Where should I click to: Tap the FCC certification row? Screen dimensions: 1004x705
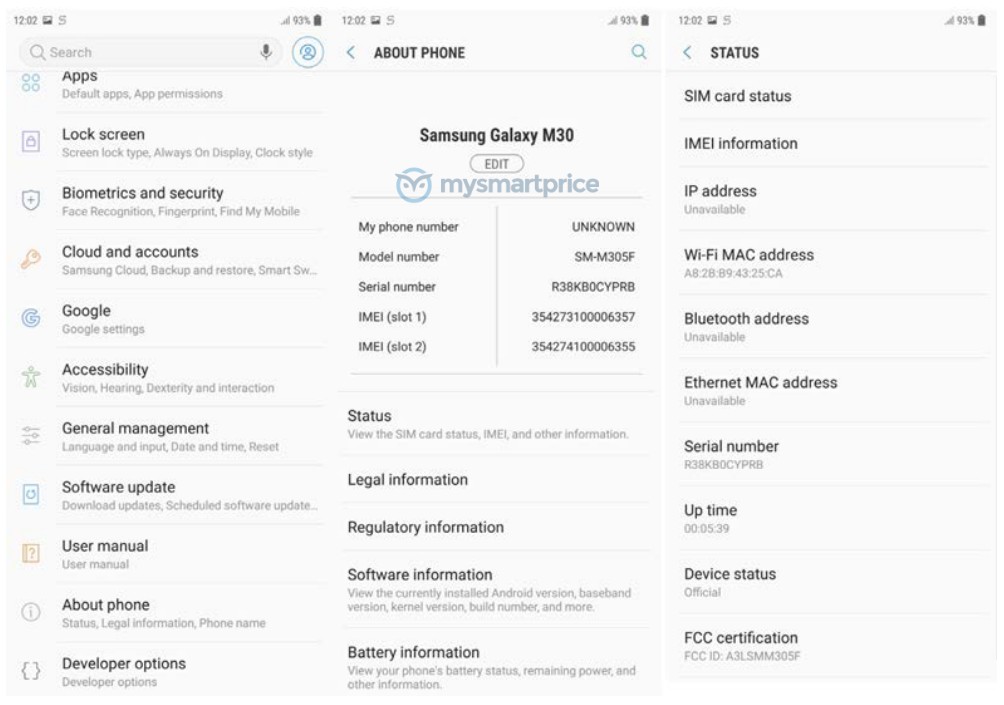pos(832,645)
